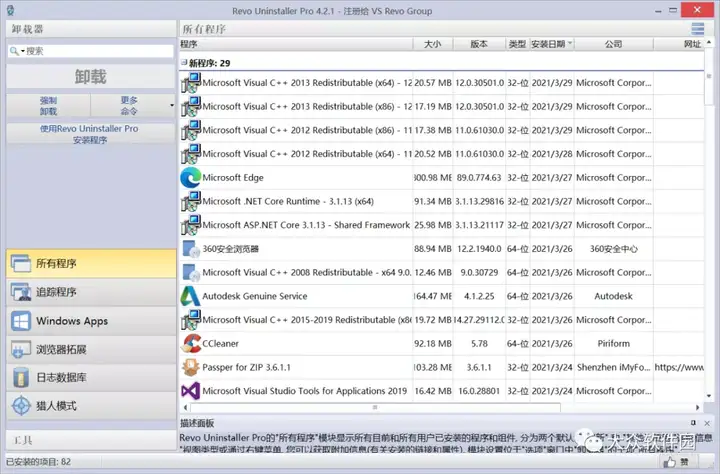Click the vertical scrollbar up arrow
Image resolution: width=720 pixels, height=474 pixels.
pos(709,43)
